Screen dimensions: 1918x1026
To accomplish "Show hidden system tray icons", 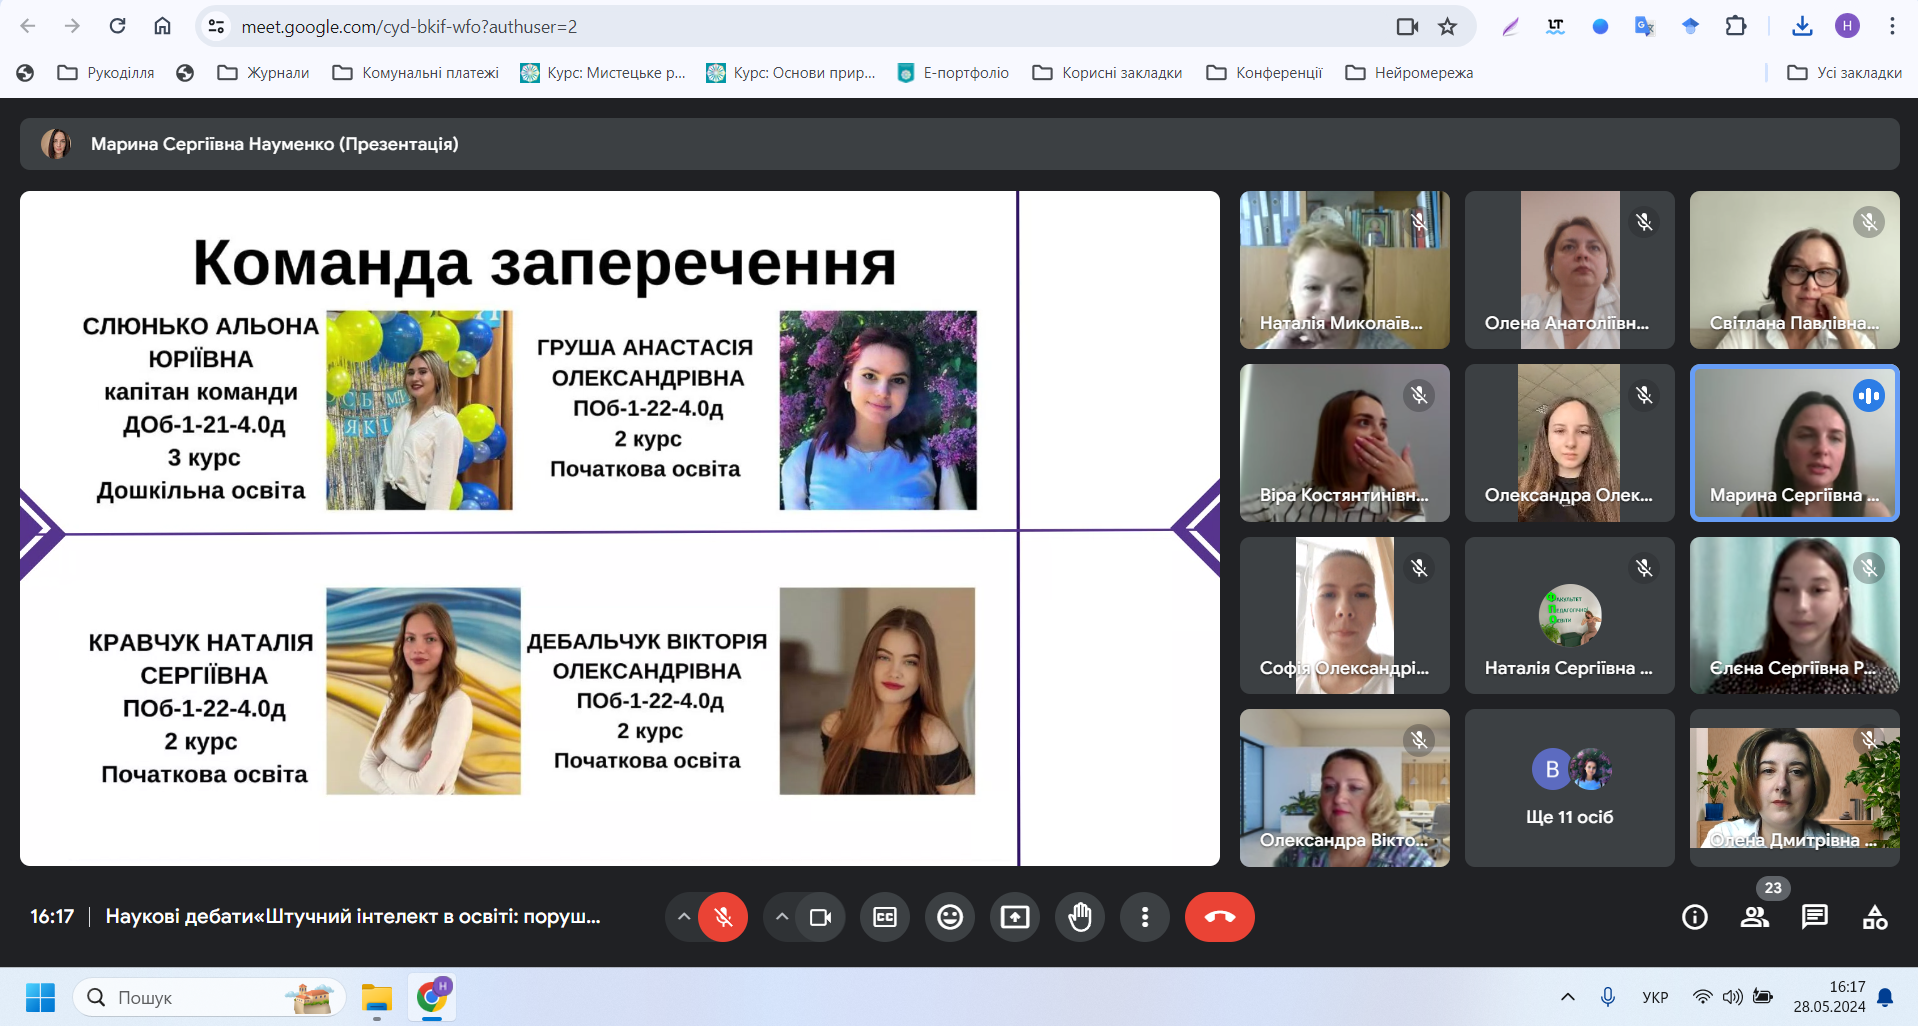I will pos(1567,997).
